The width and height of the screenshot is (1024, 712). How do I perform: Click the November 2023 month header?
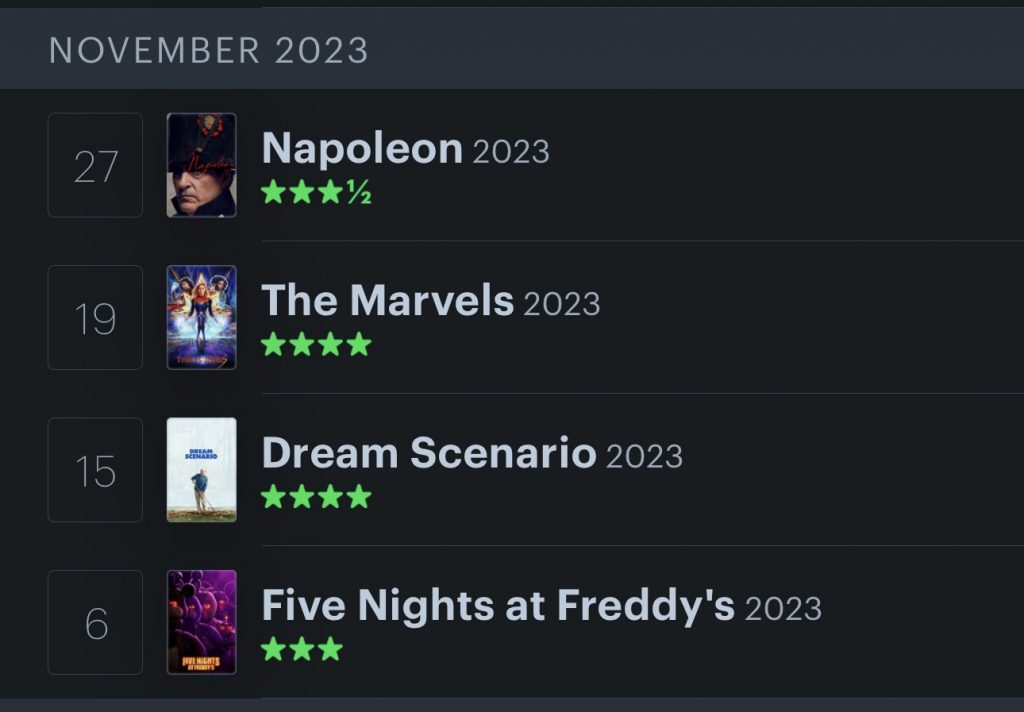(209, 50)
